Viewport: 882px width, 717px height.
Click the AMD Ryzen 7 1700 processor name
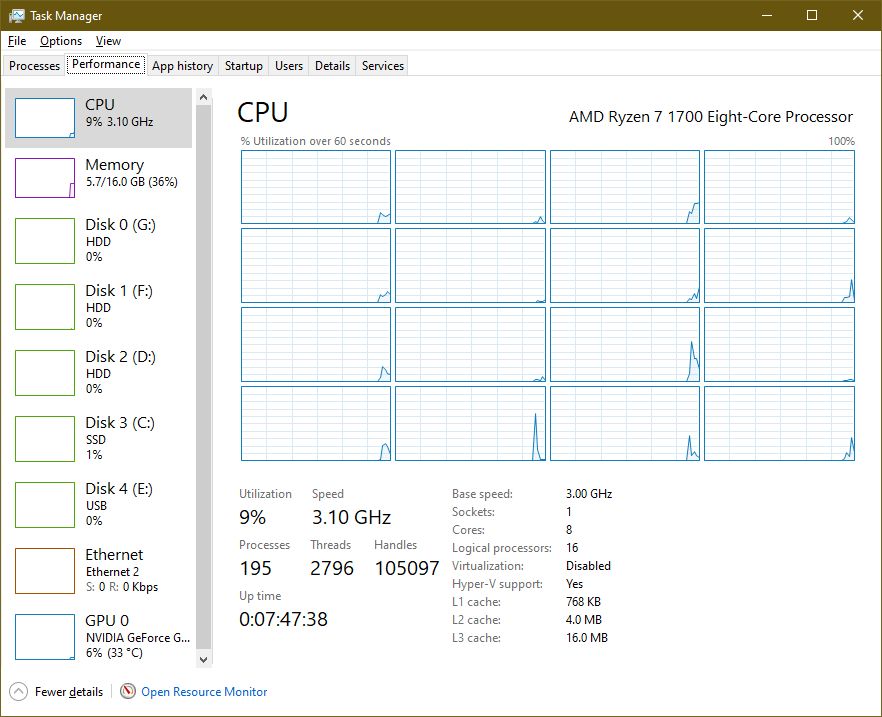click(x=711, y=116)
